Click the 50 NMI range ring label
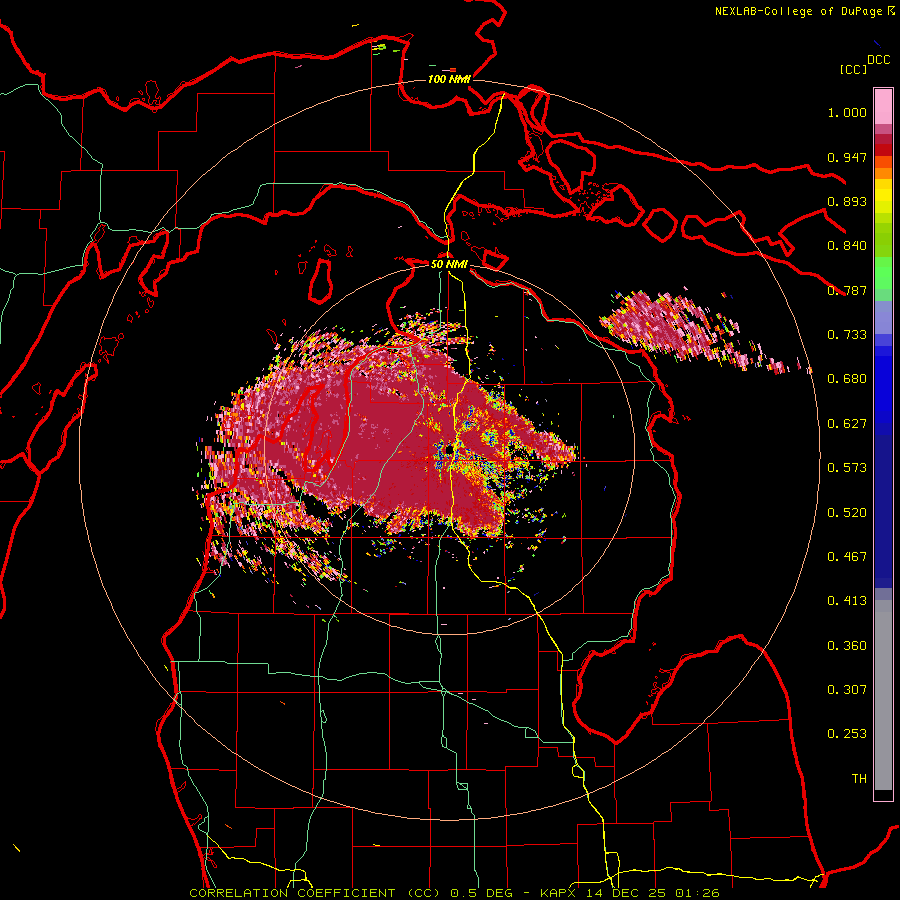The image size is (900, 900). pyautogui.click(x=449, y=264)
